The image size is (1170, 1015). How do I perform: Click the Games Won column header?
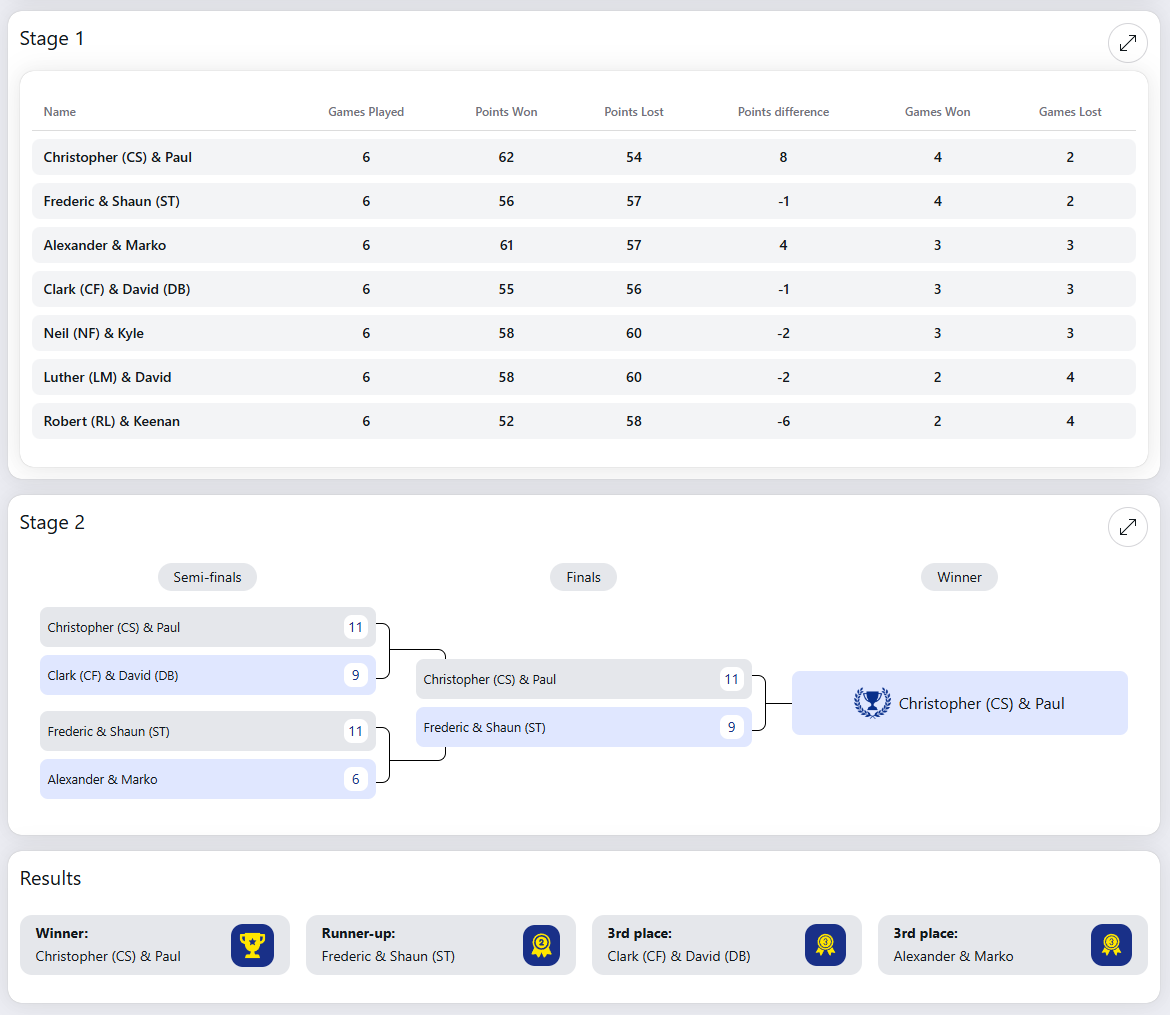(937, 112)
